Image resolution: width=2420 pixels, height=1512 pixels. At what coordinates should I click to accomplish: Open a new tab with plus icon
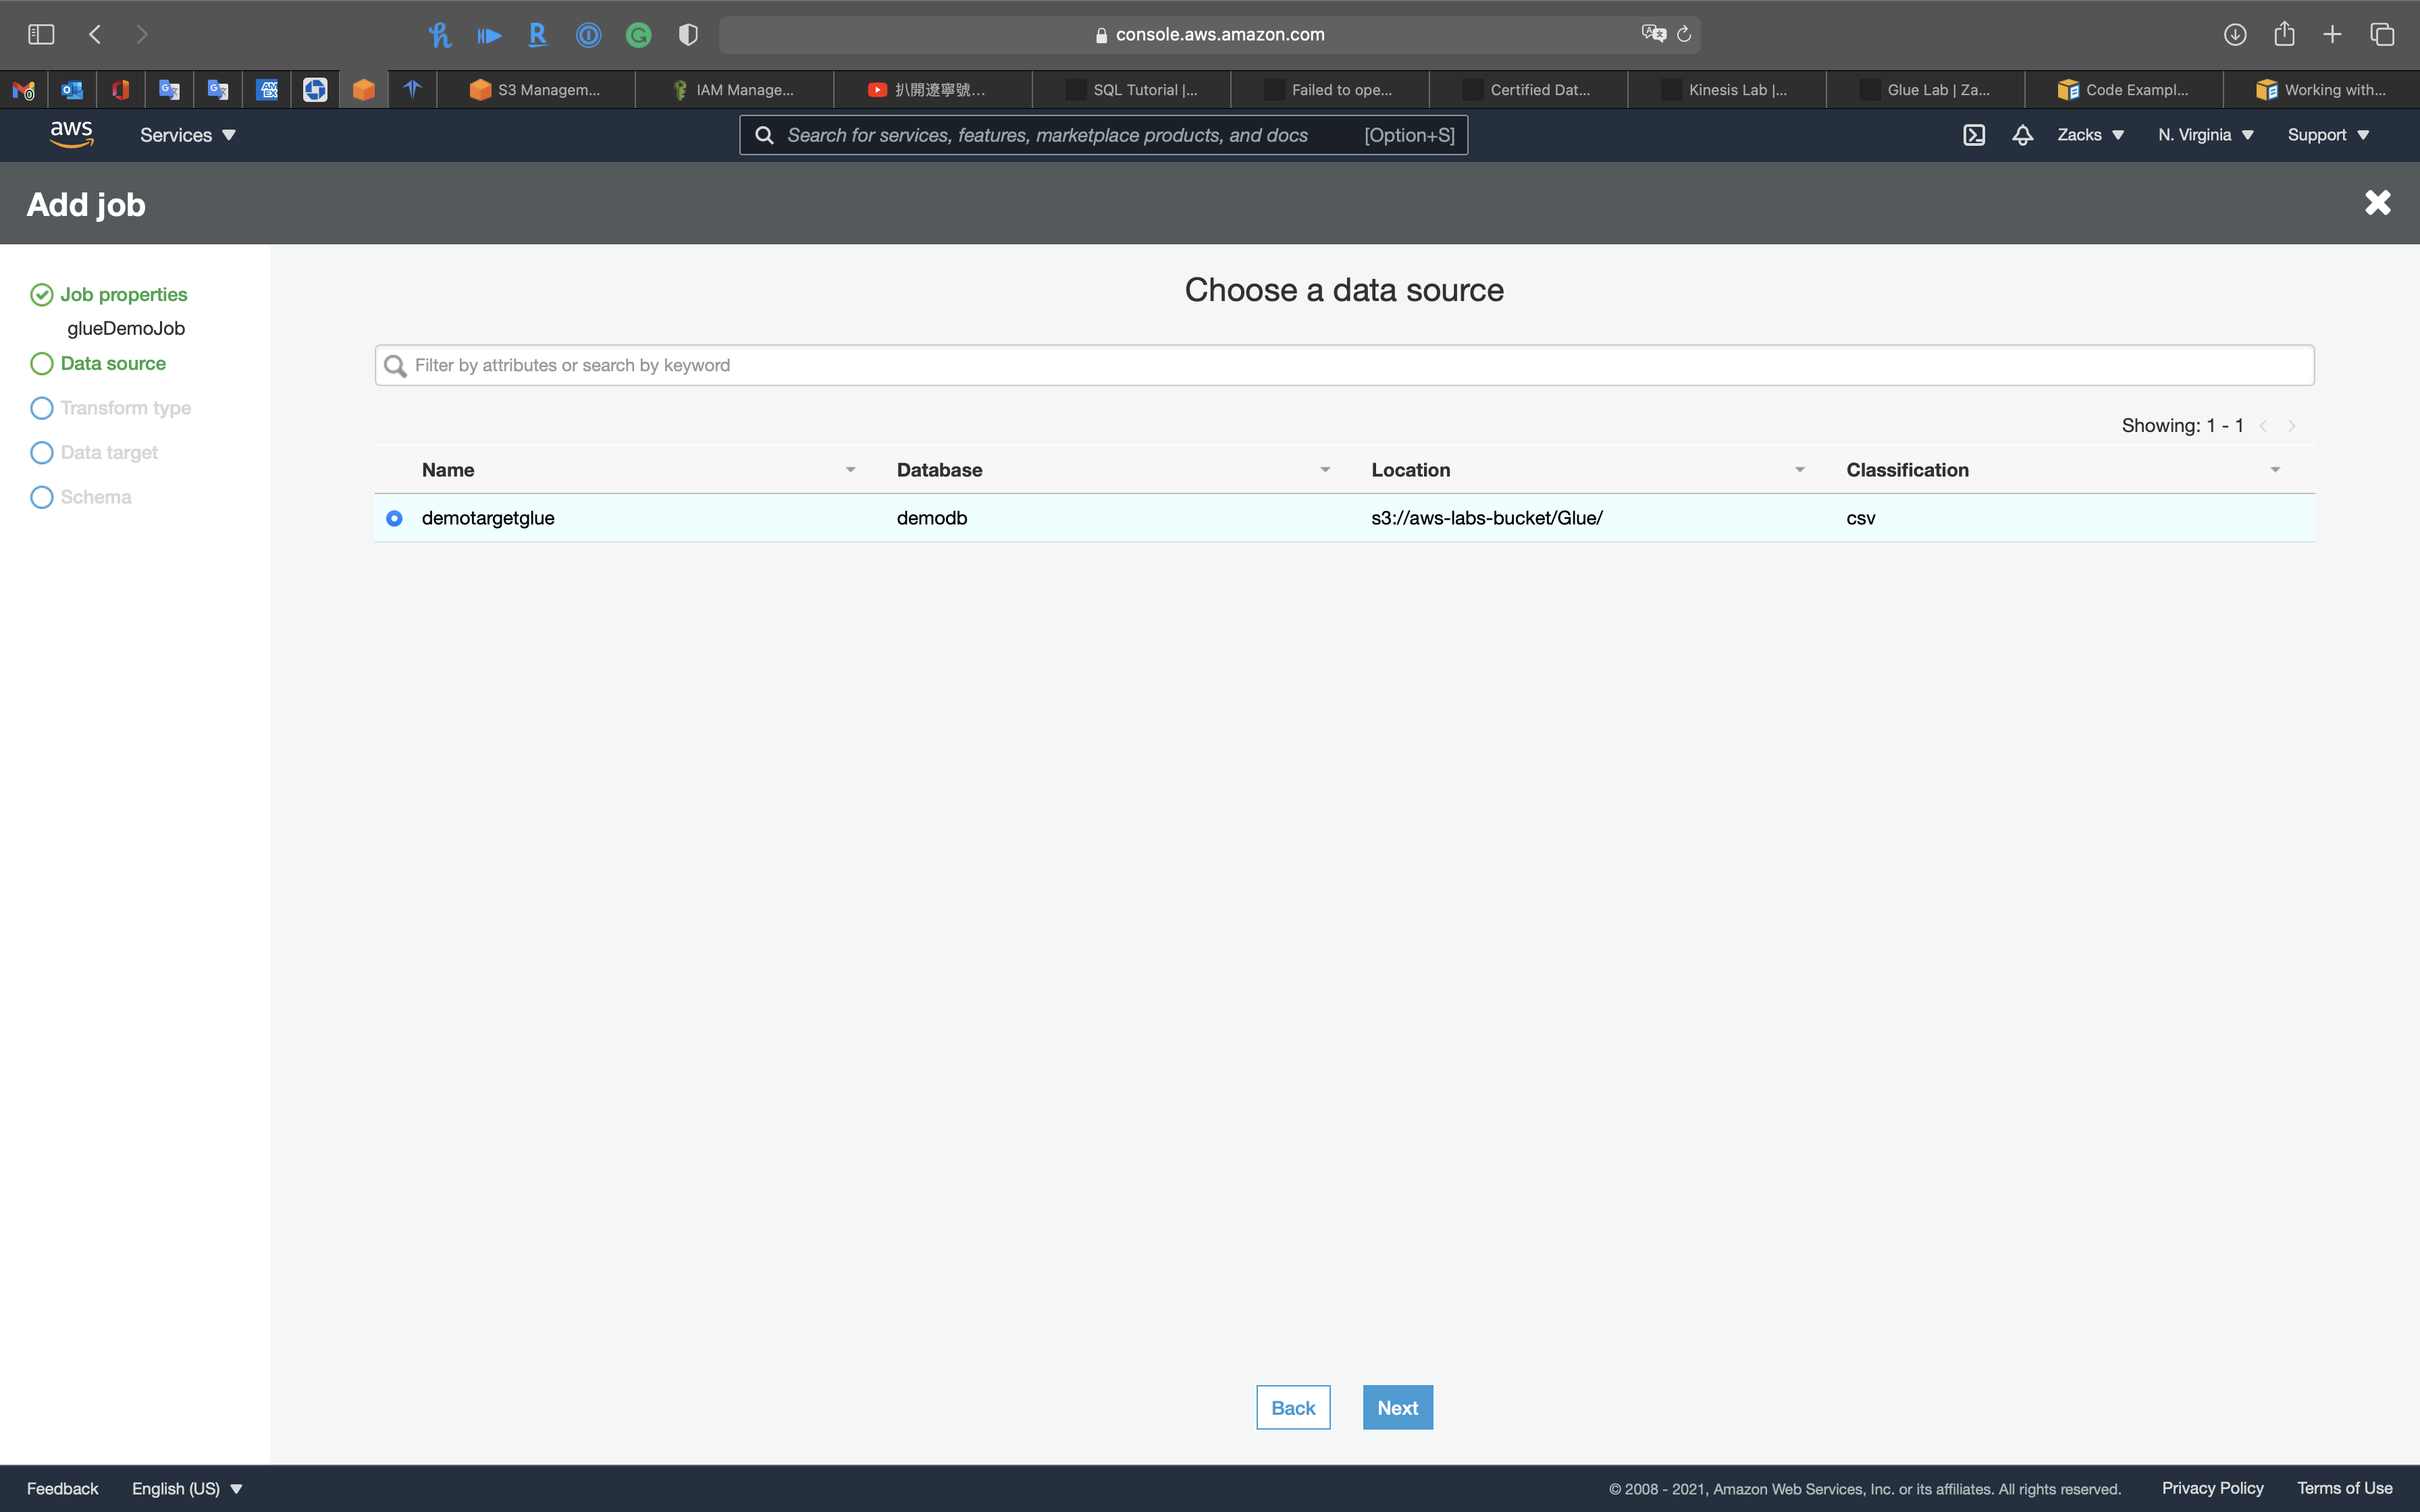click(2332, 35)
